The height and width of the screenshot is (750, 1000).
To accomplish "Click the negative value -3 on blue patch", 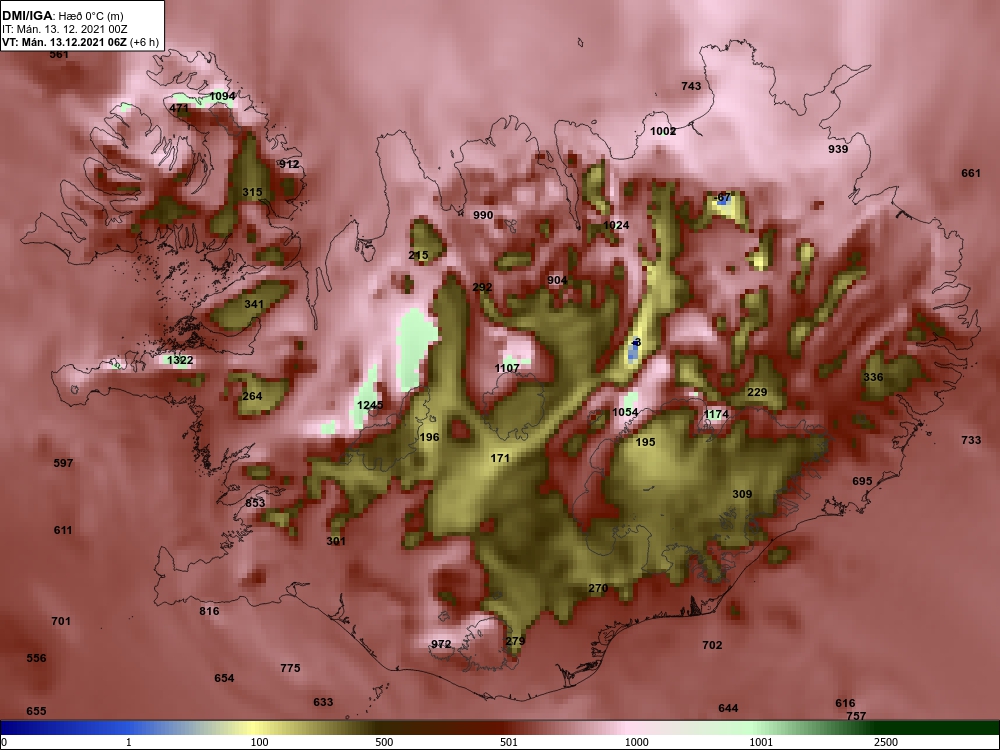I will pyautogui.click(x=635, y=342).
